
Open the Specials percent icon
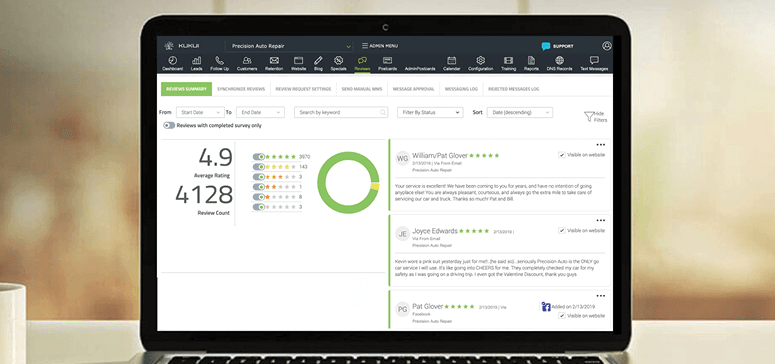[x=338, y=60]
